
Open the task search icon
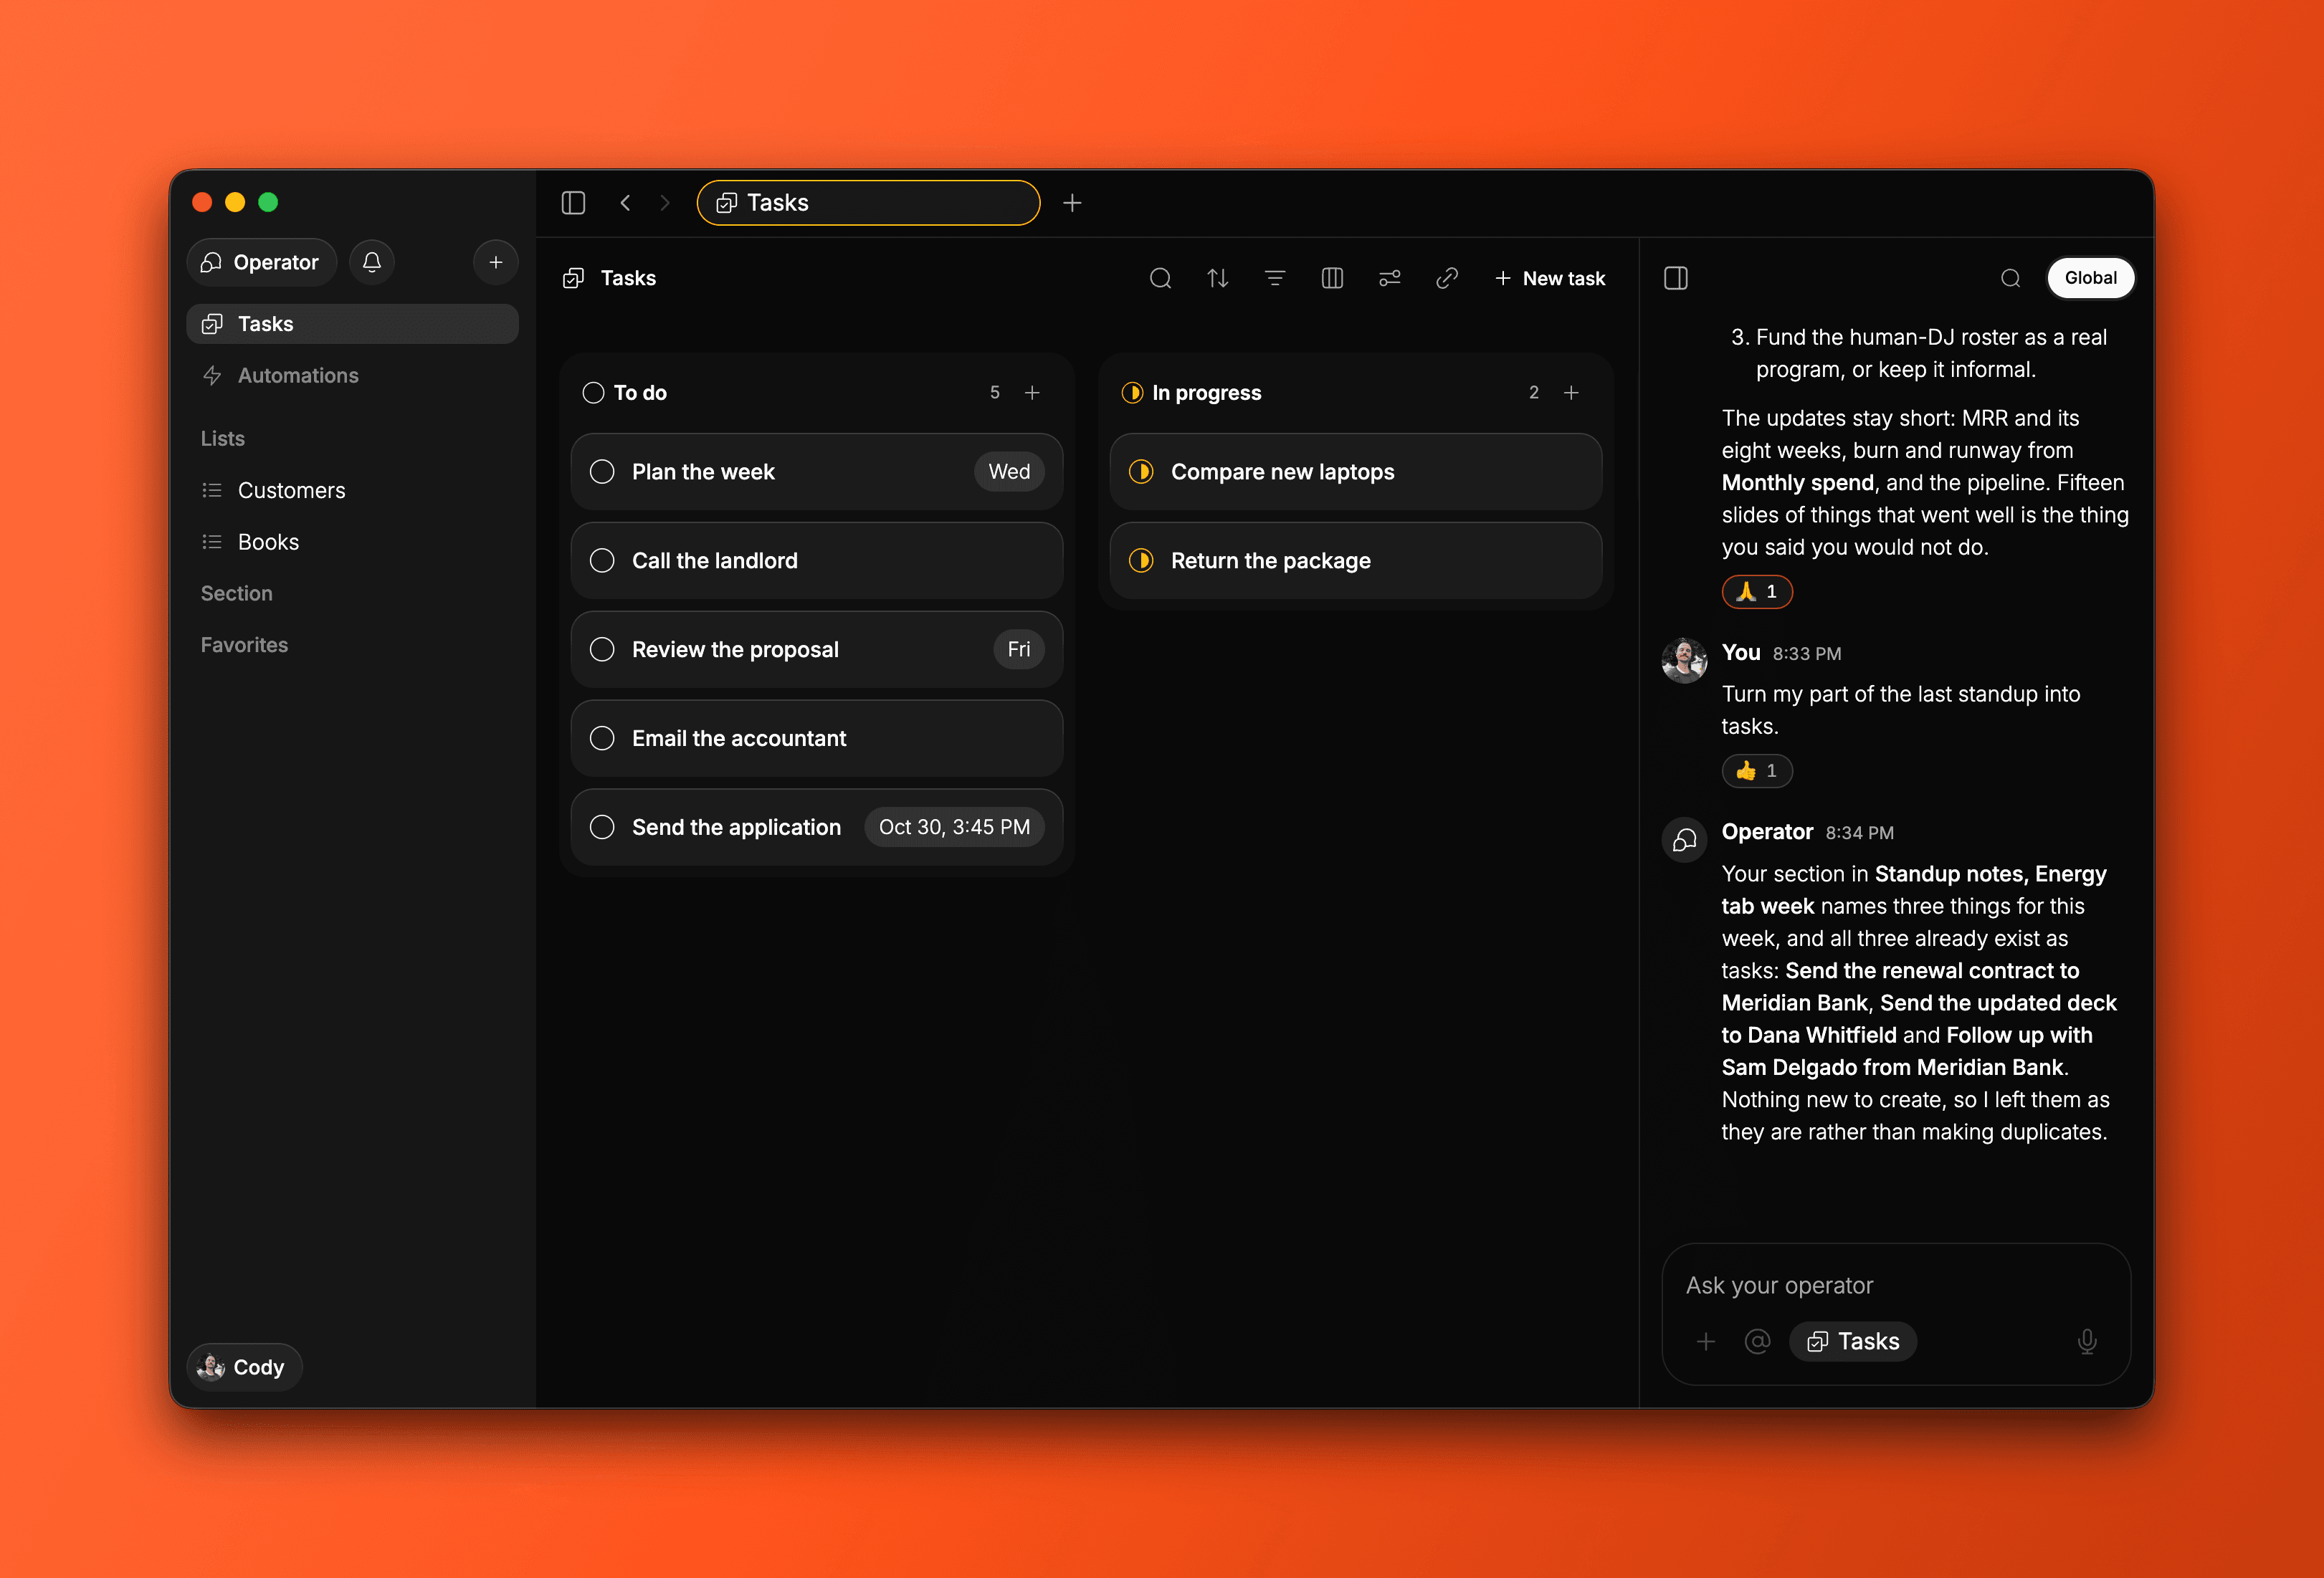tap(1160, 278)
